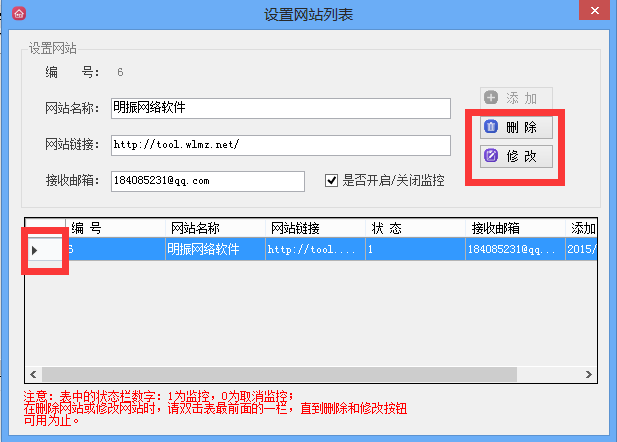Toggle 是否开启/关闭监控 checkbox
The height and width of the screenshot is (442, 617).
(331, 181)
